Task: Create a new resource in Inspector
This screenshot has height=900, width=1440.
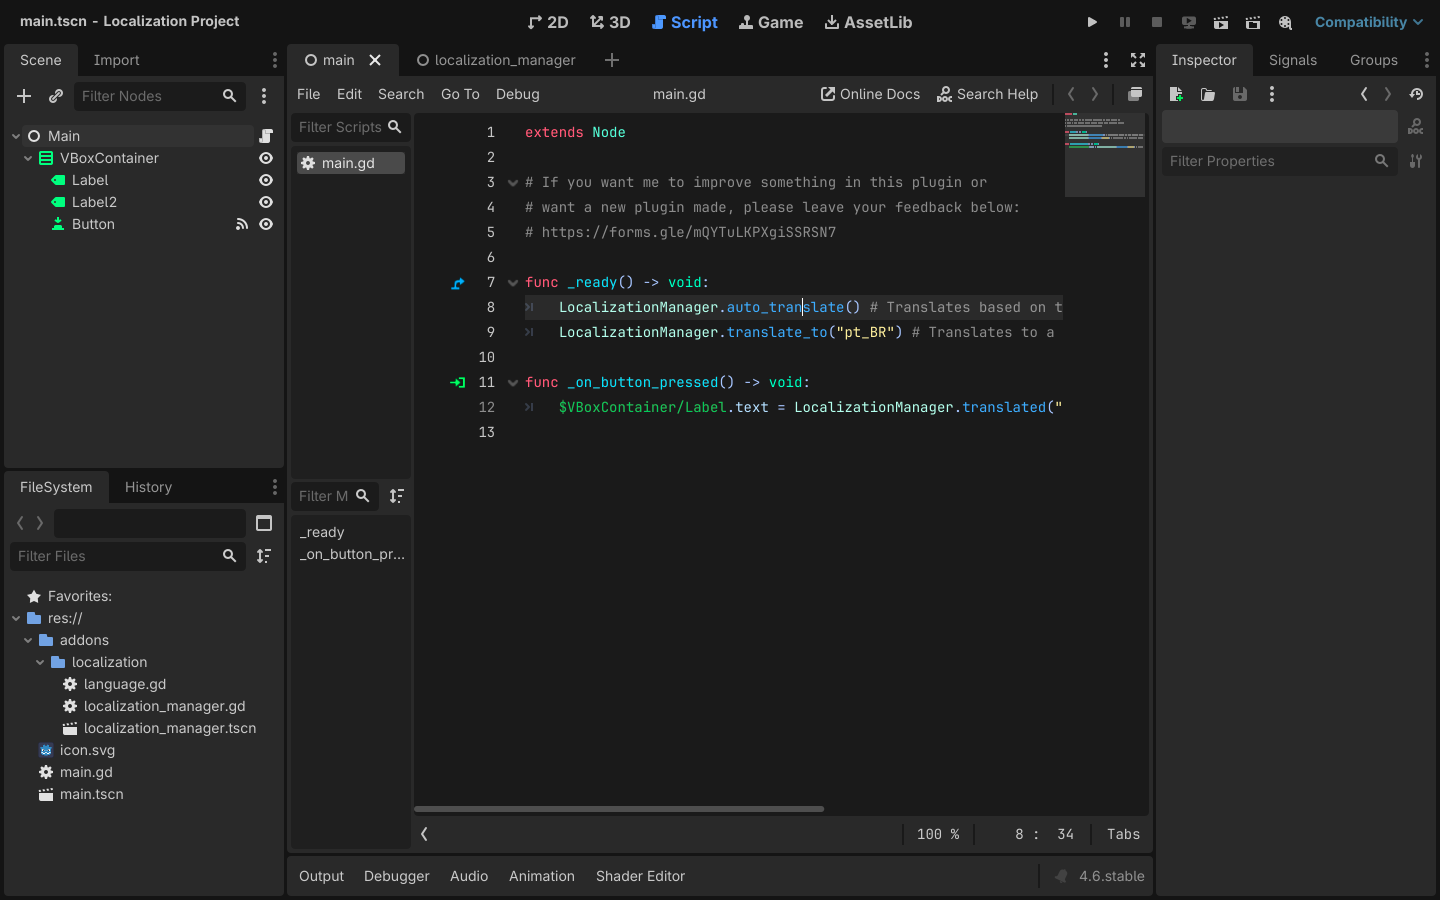Action: click(1176, 94)
